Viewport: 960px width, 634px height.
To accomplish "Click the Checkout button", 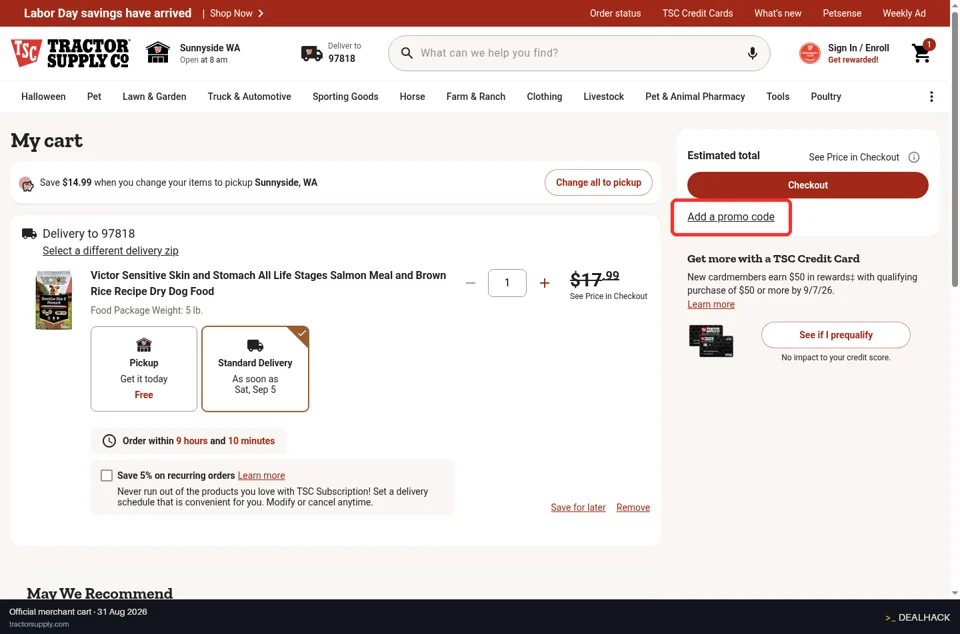I will [x=808, y=185].
